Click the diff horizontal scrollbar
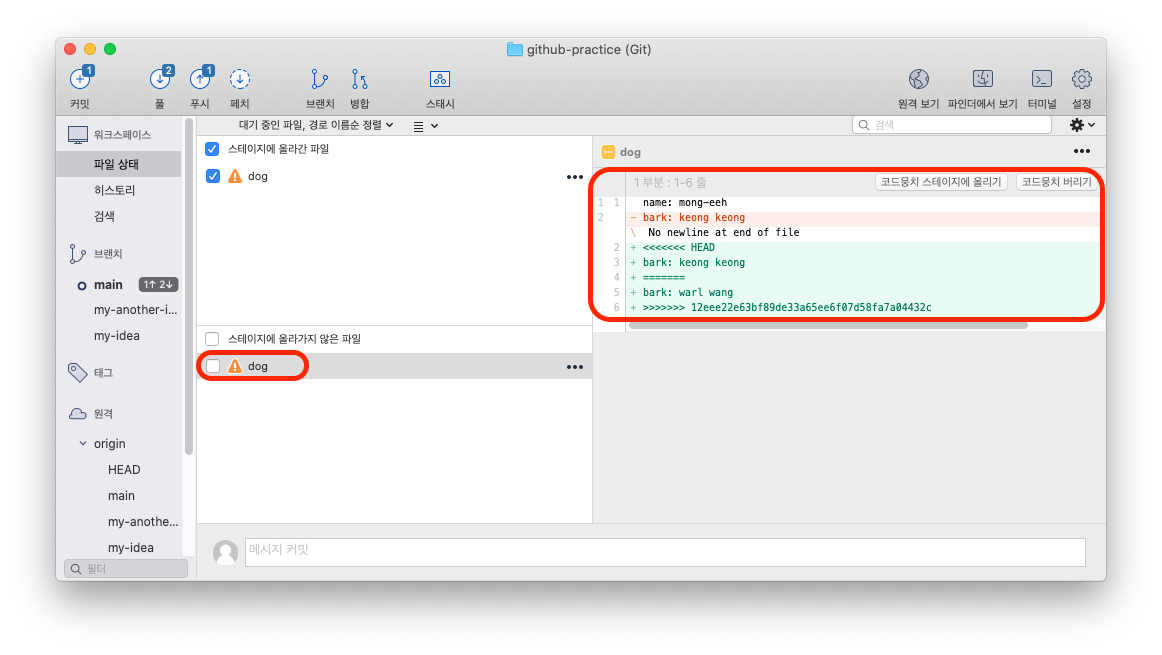 828,325
